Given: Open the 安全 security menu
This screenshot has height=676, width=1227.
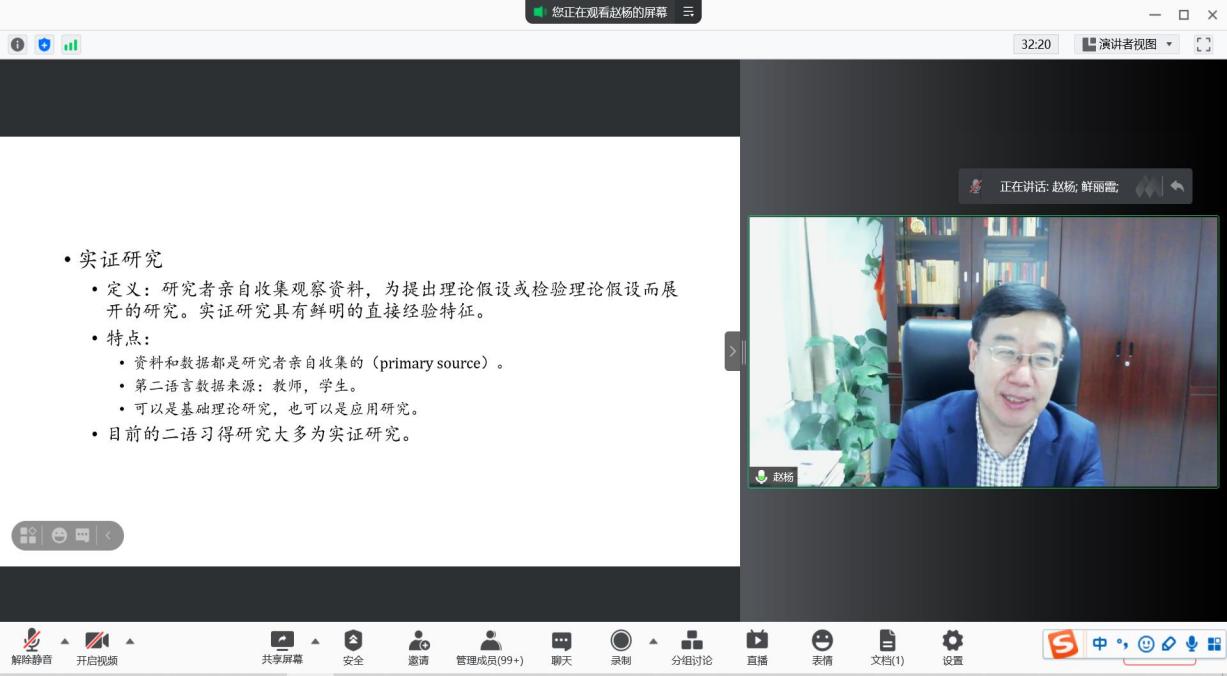Looking at the screenshot, I should click(353, 647).
